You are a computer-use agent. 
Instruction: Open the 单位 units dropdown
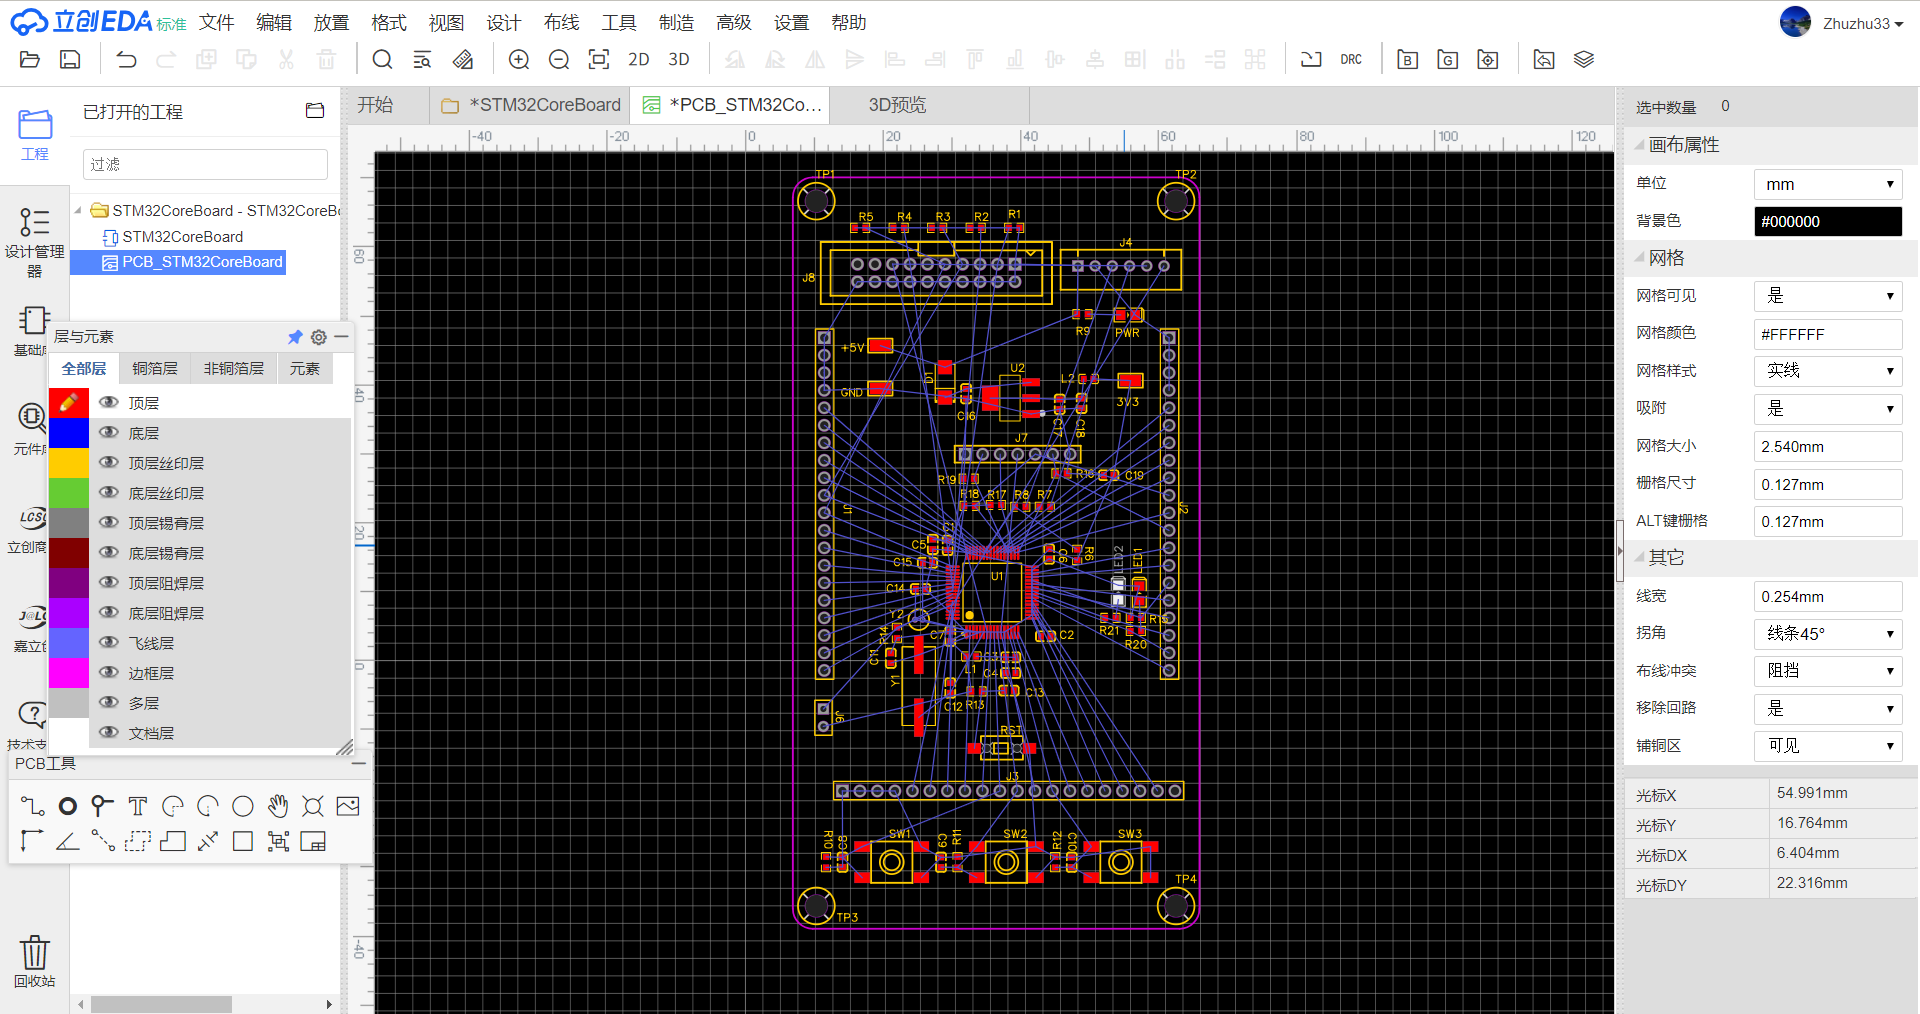1827,183
